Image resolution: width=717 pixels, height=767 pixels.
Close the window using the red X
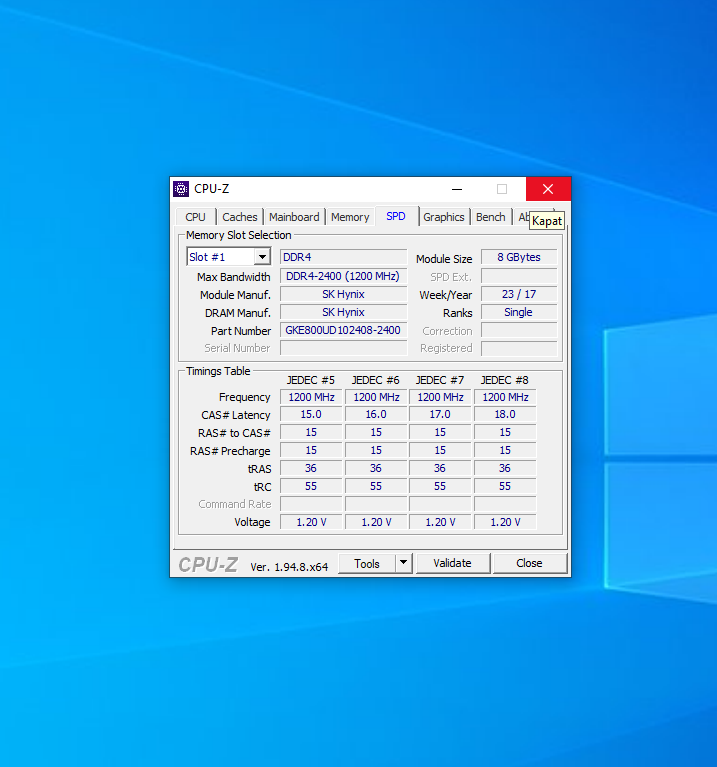click(547, 189)
